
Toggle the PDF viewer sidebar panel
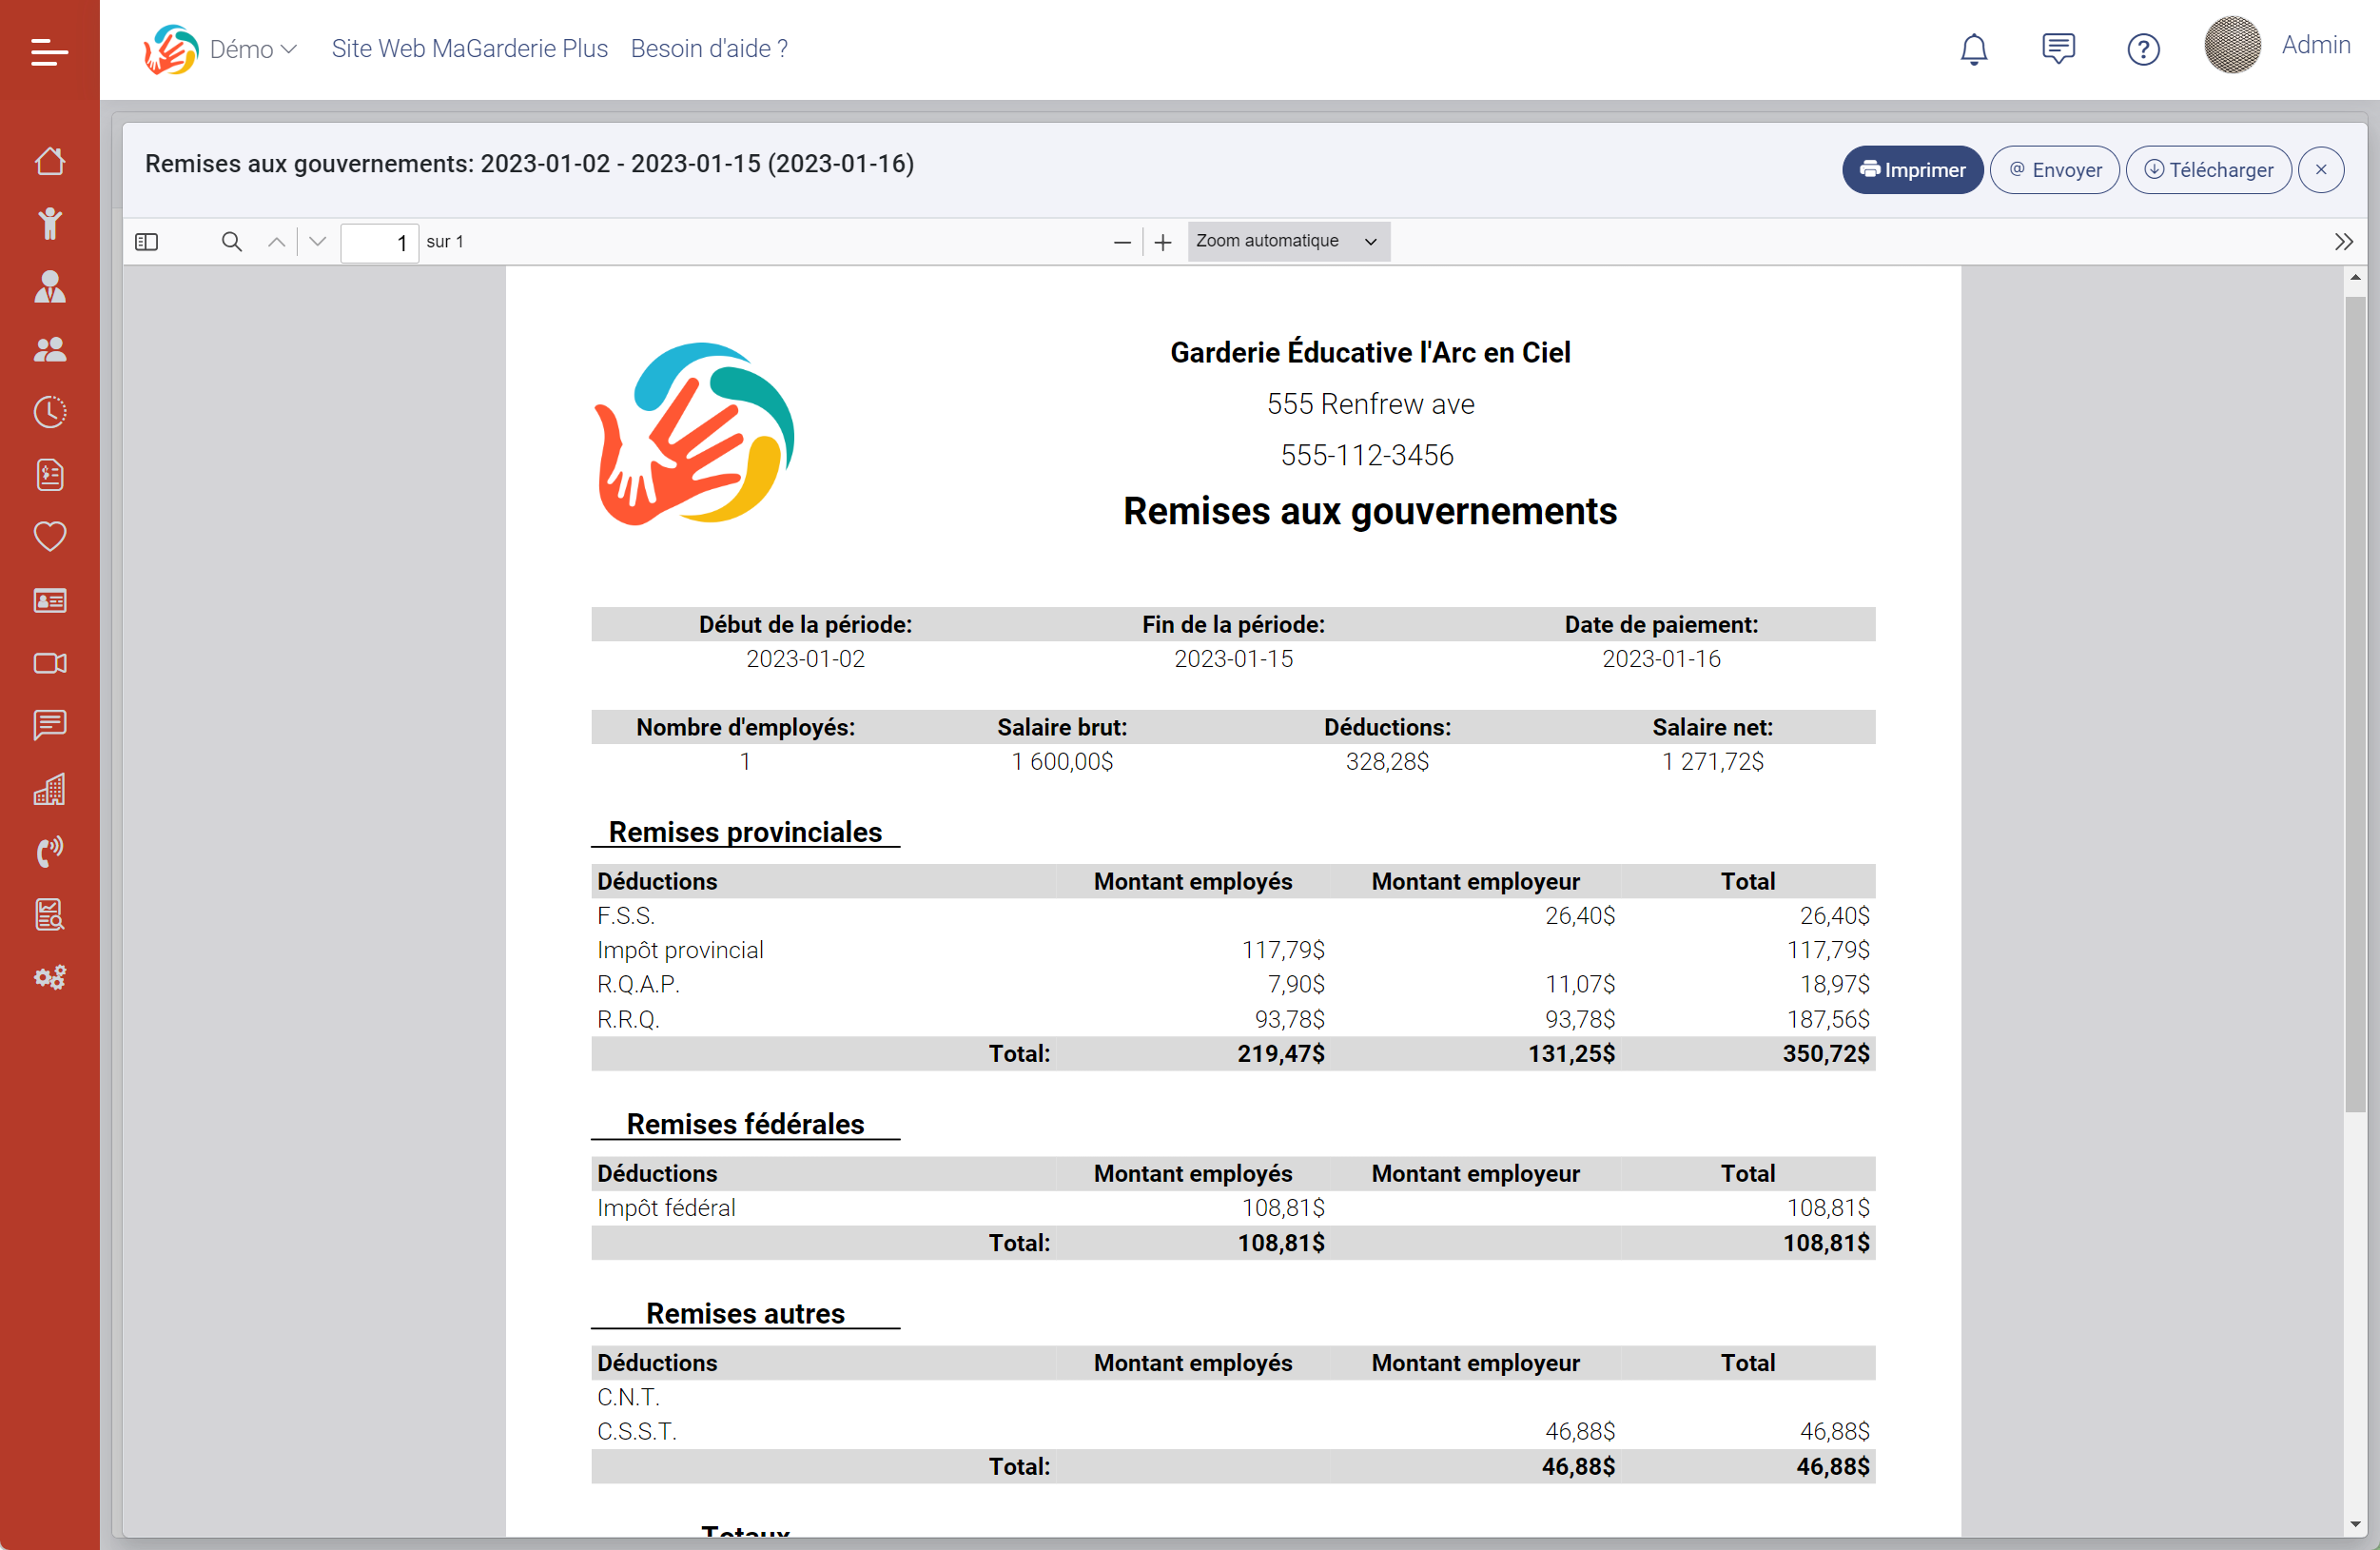147,242
